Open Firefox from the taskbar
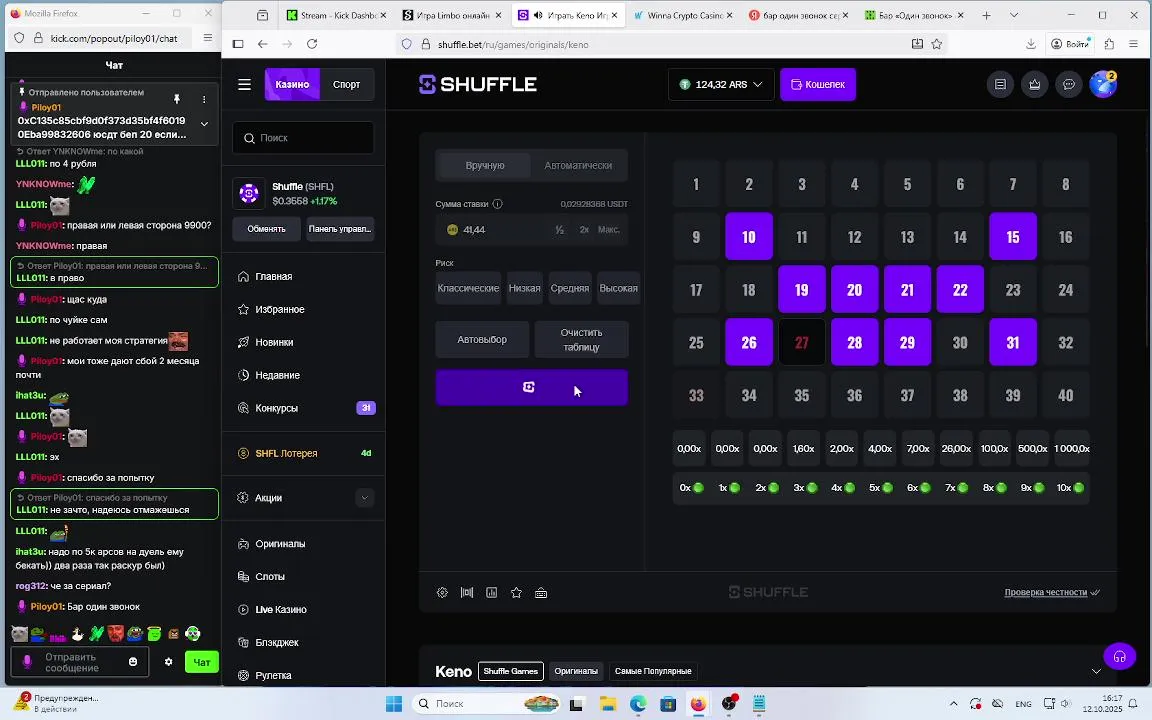This screenshot has width=1152, height=720. (x=698, y=704)
